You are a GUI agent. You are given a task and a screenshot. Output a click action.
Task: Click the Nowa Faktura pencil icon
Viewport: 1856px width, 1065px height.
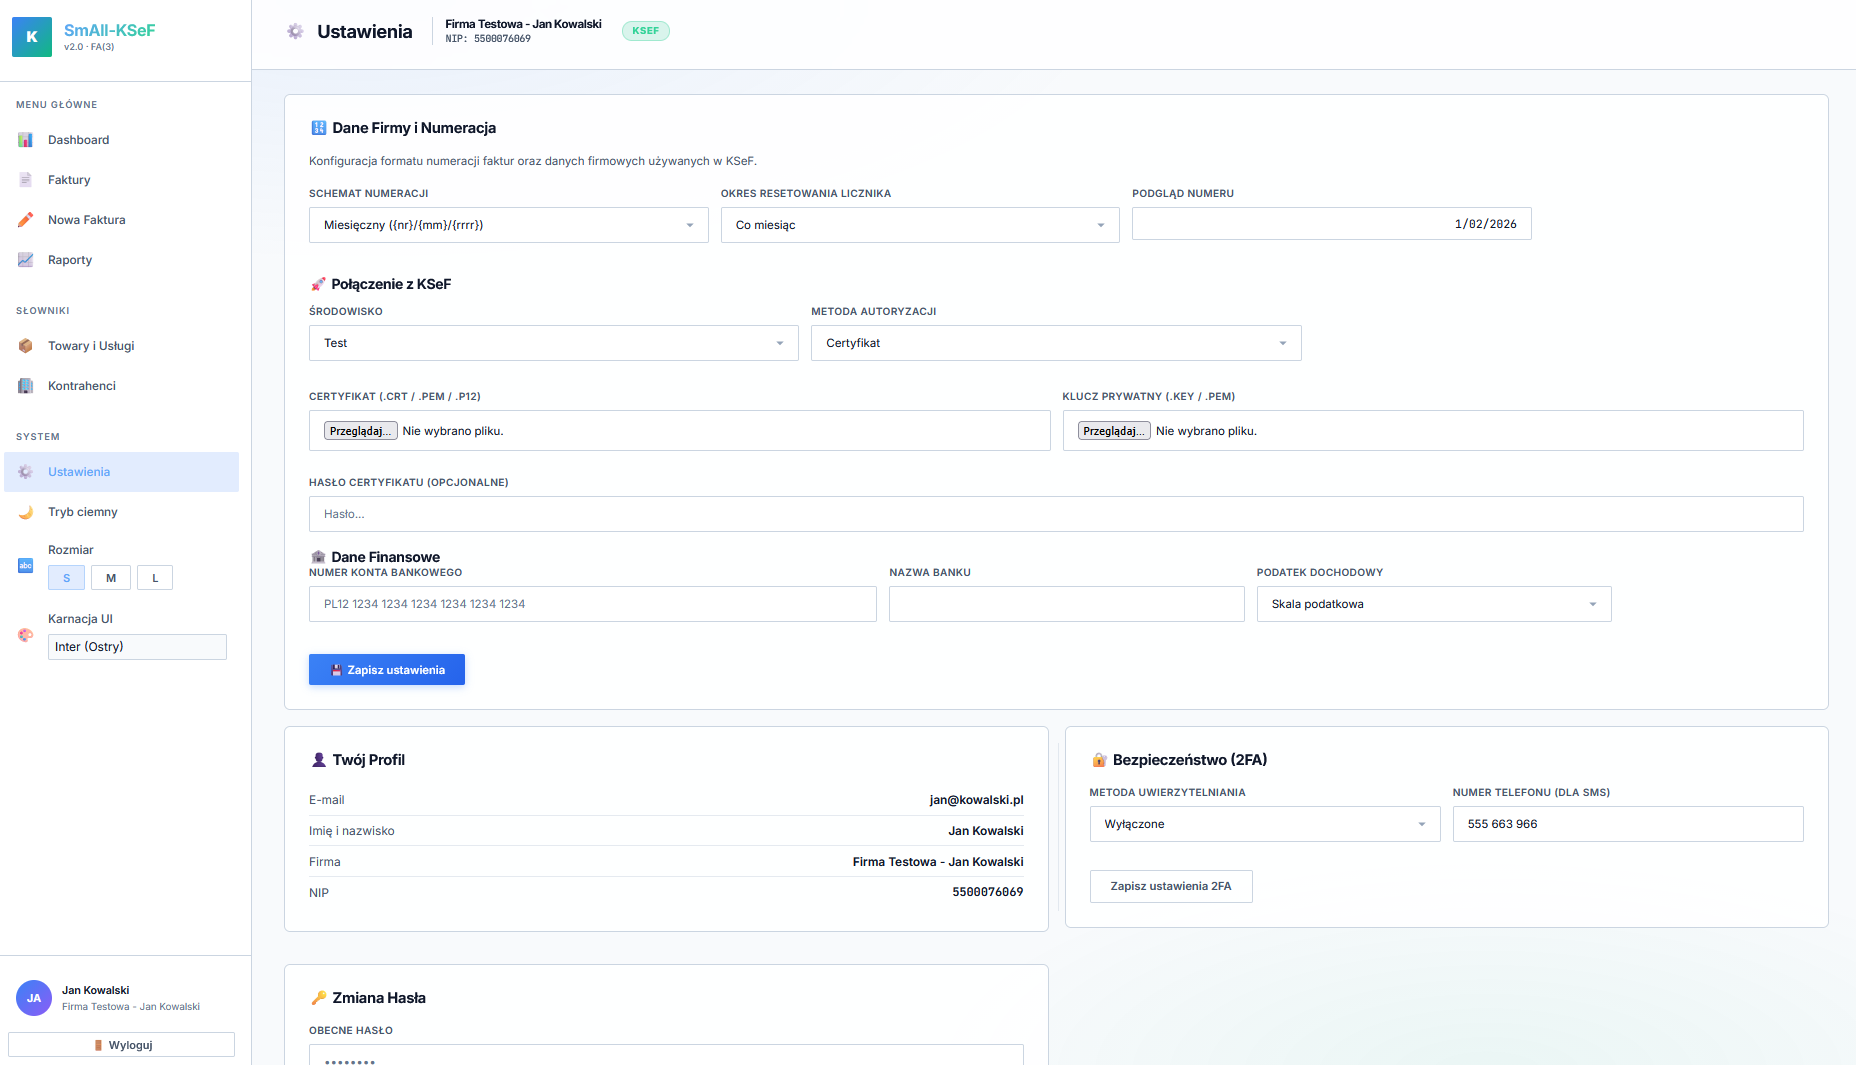coord(26,220)
